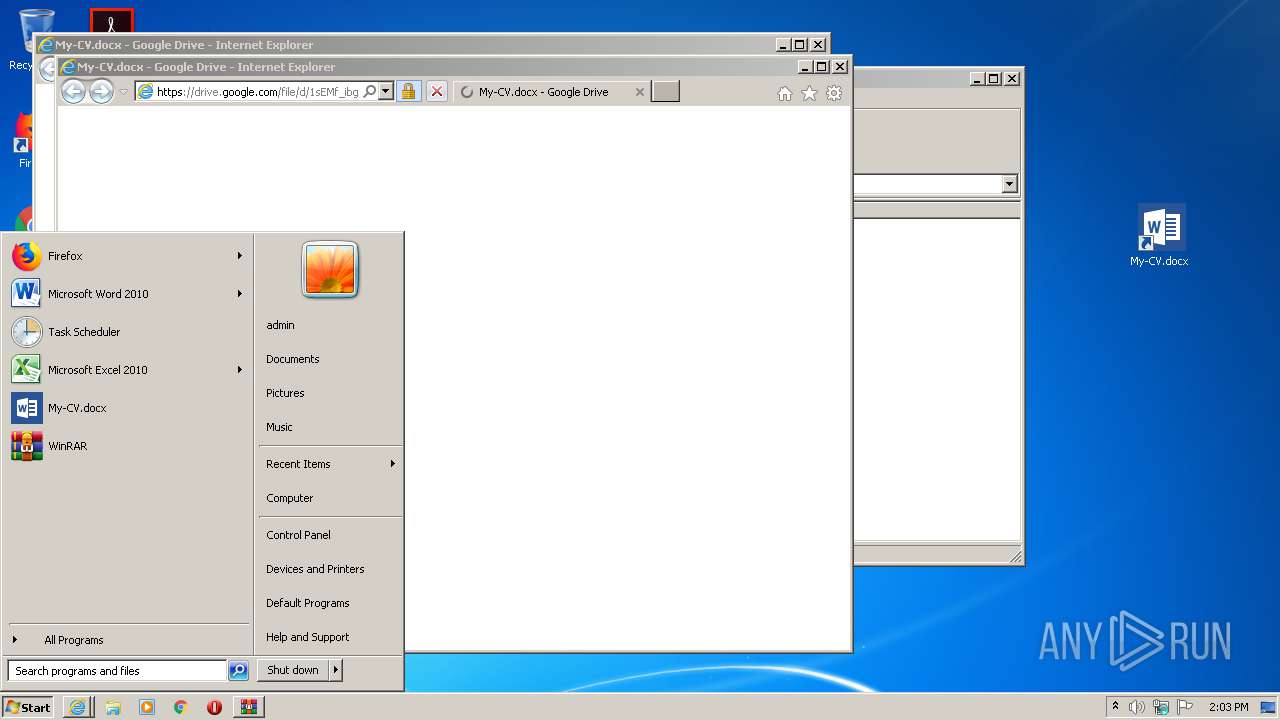Click the search magnifier button in Start menu
The height and width of the screenshot is (720, 1280).
tap(238, 671)
